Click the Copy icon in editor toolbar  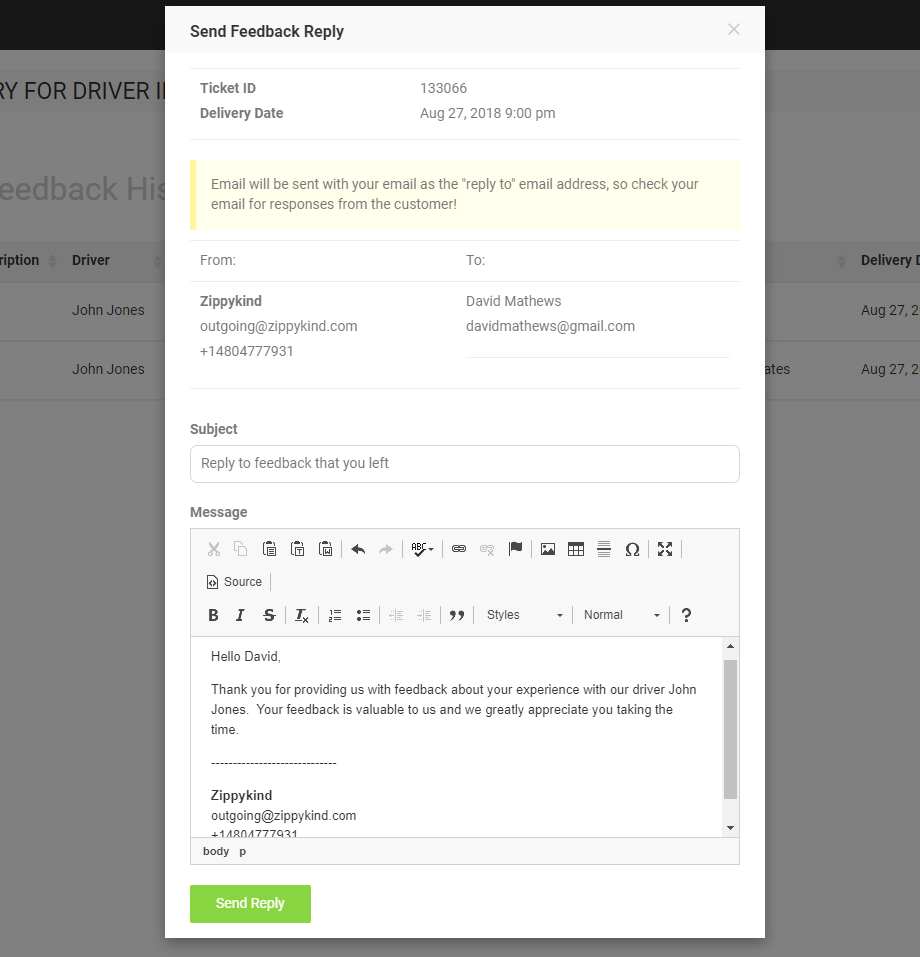[241, 549]
